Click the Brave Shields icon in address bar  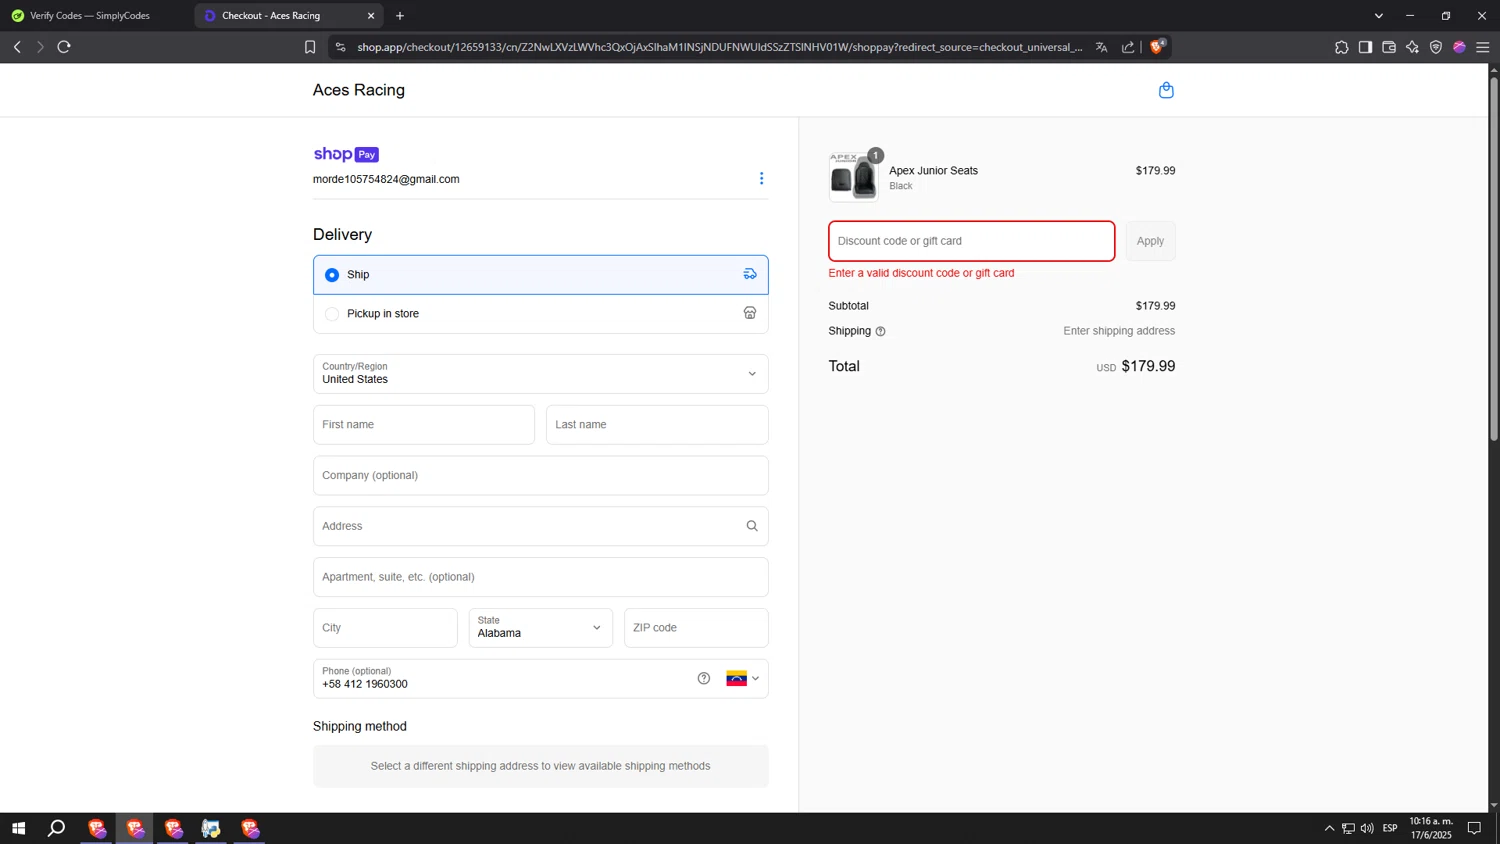(1157, 46)
